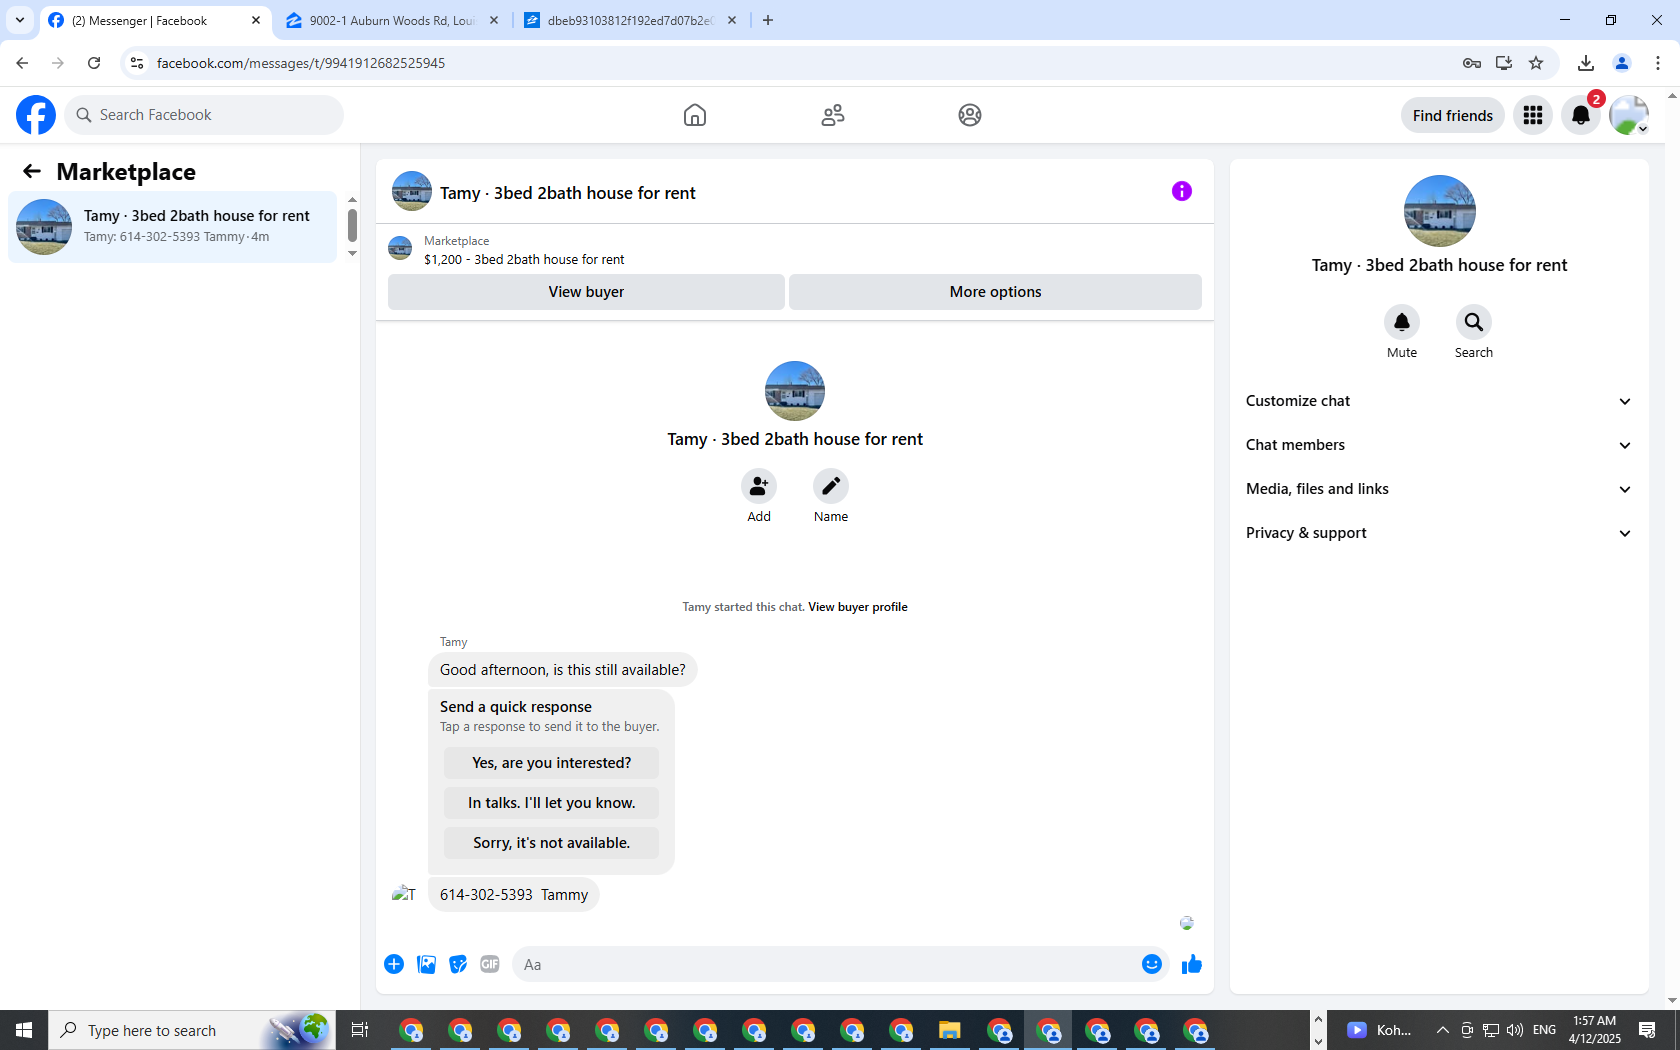Open the clock showing 1:57 AM

(1595, 1030)
